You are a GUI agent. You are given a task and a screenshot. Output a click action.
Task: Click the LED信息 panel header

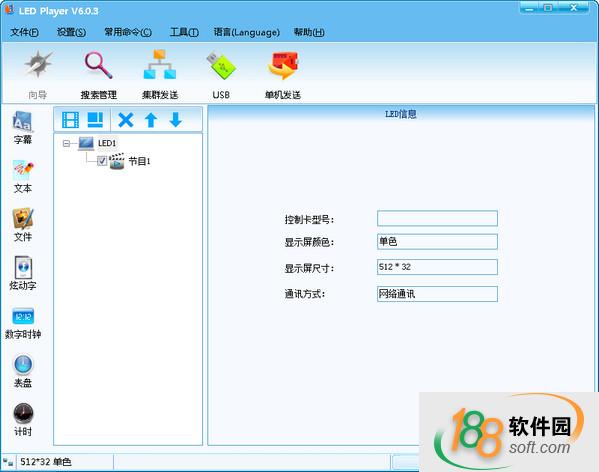click(401, 114)
